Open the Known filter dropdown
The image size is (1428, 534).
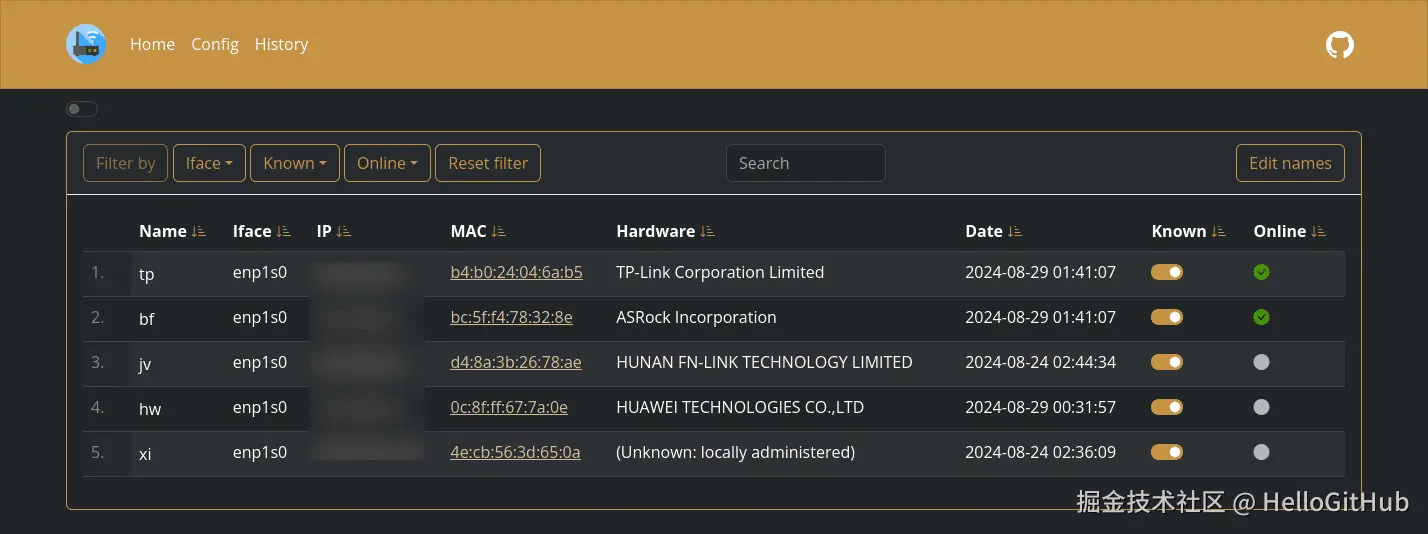[295, 163]
